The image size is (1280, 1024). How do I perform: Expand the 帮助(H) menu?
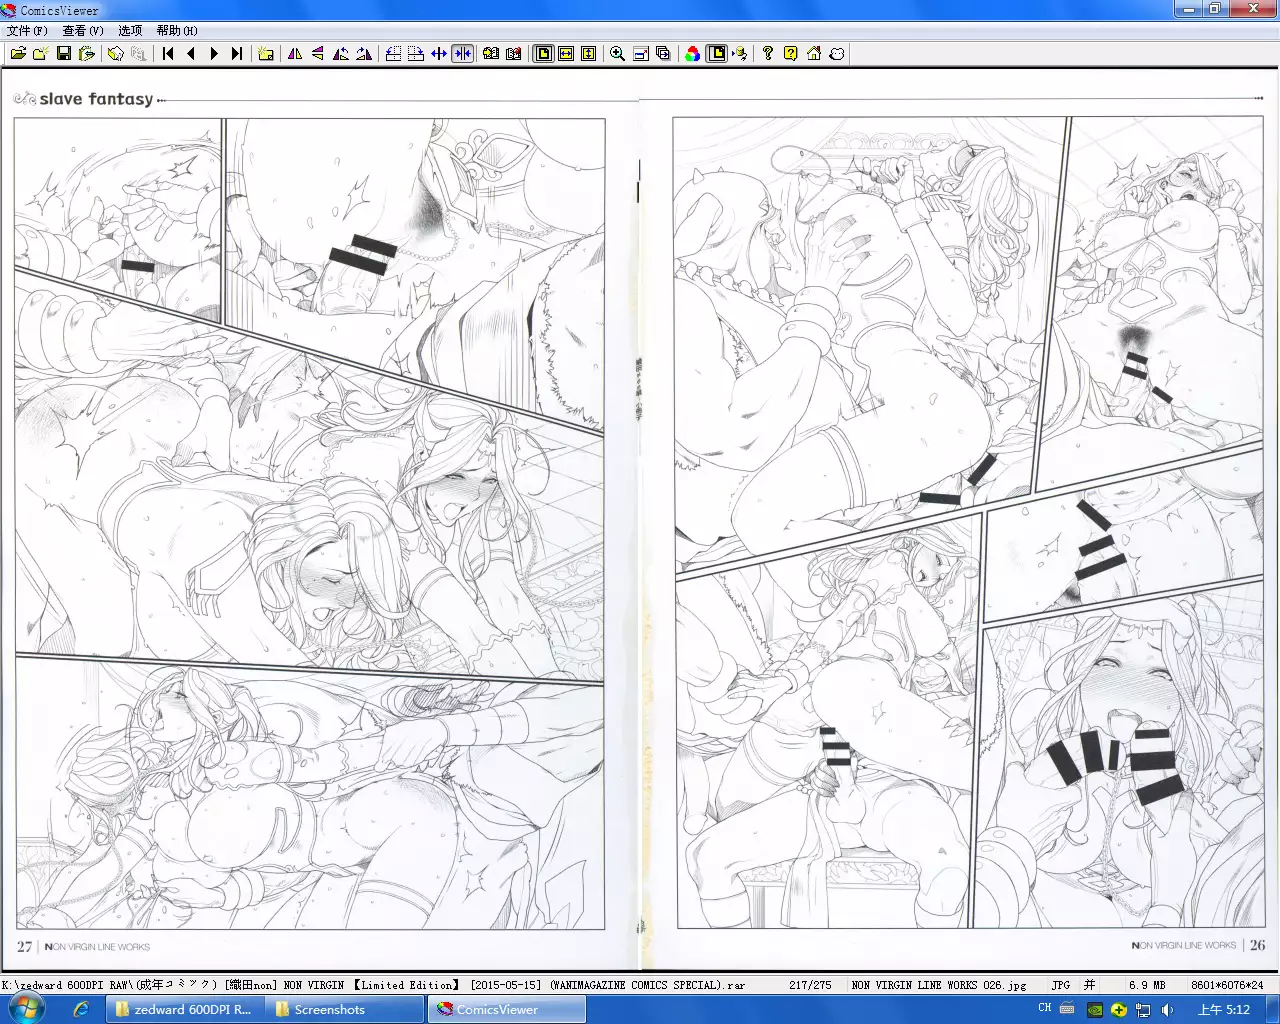tap(177, 31)
